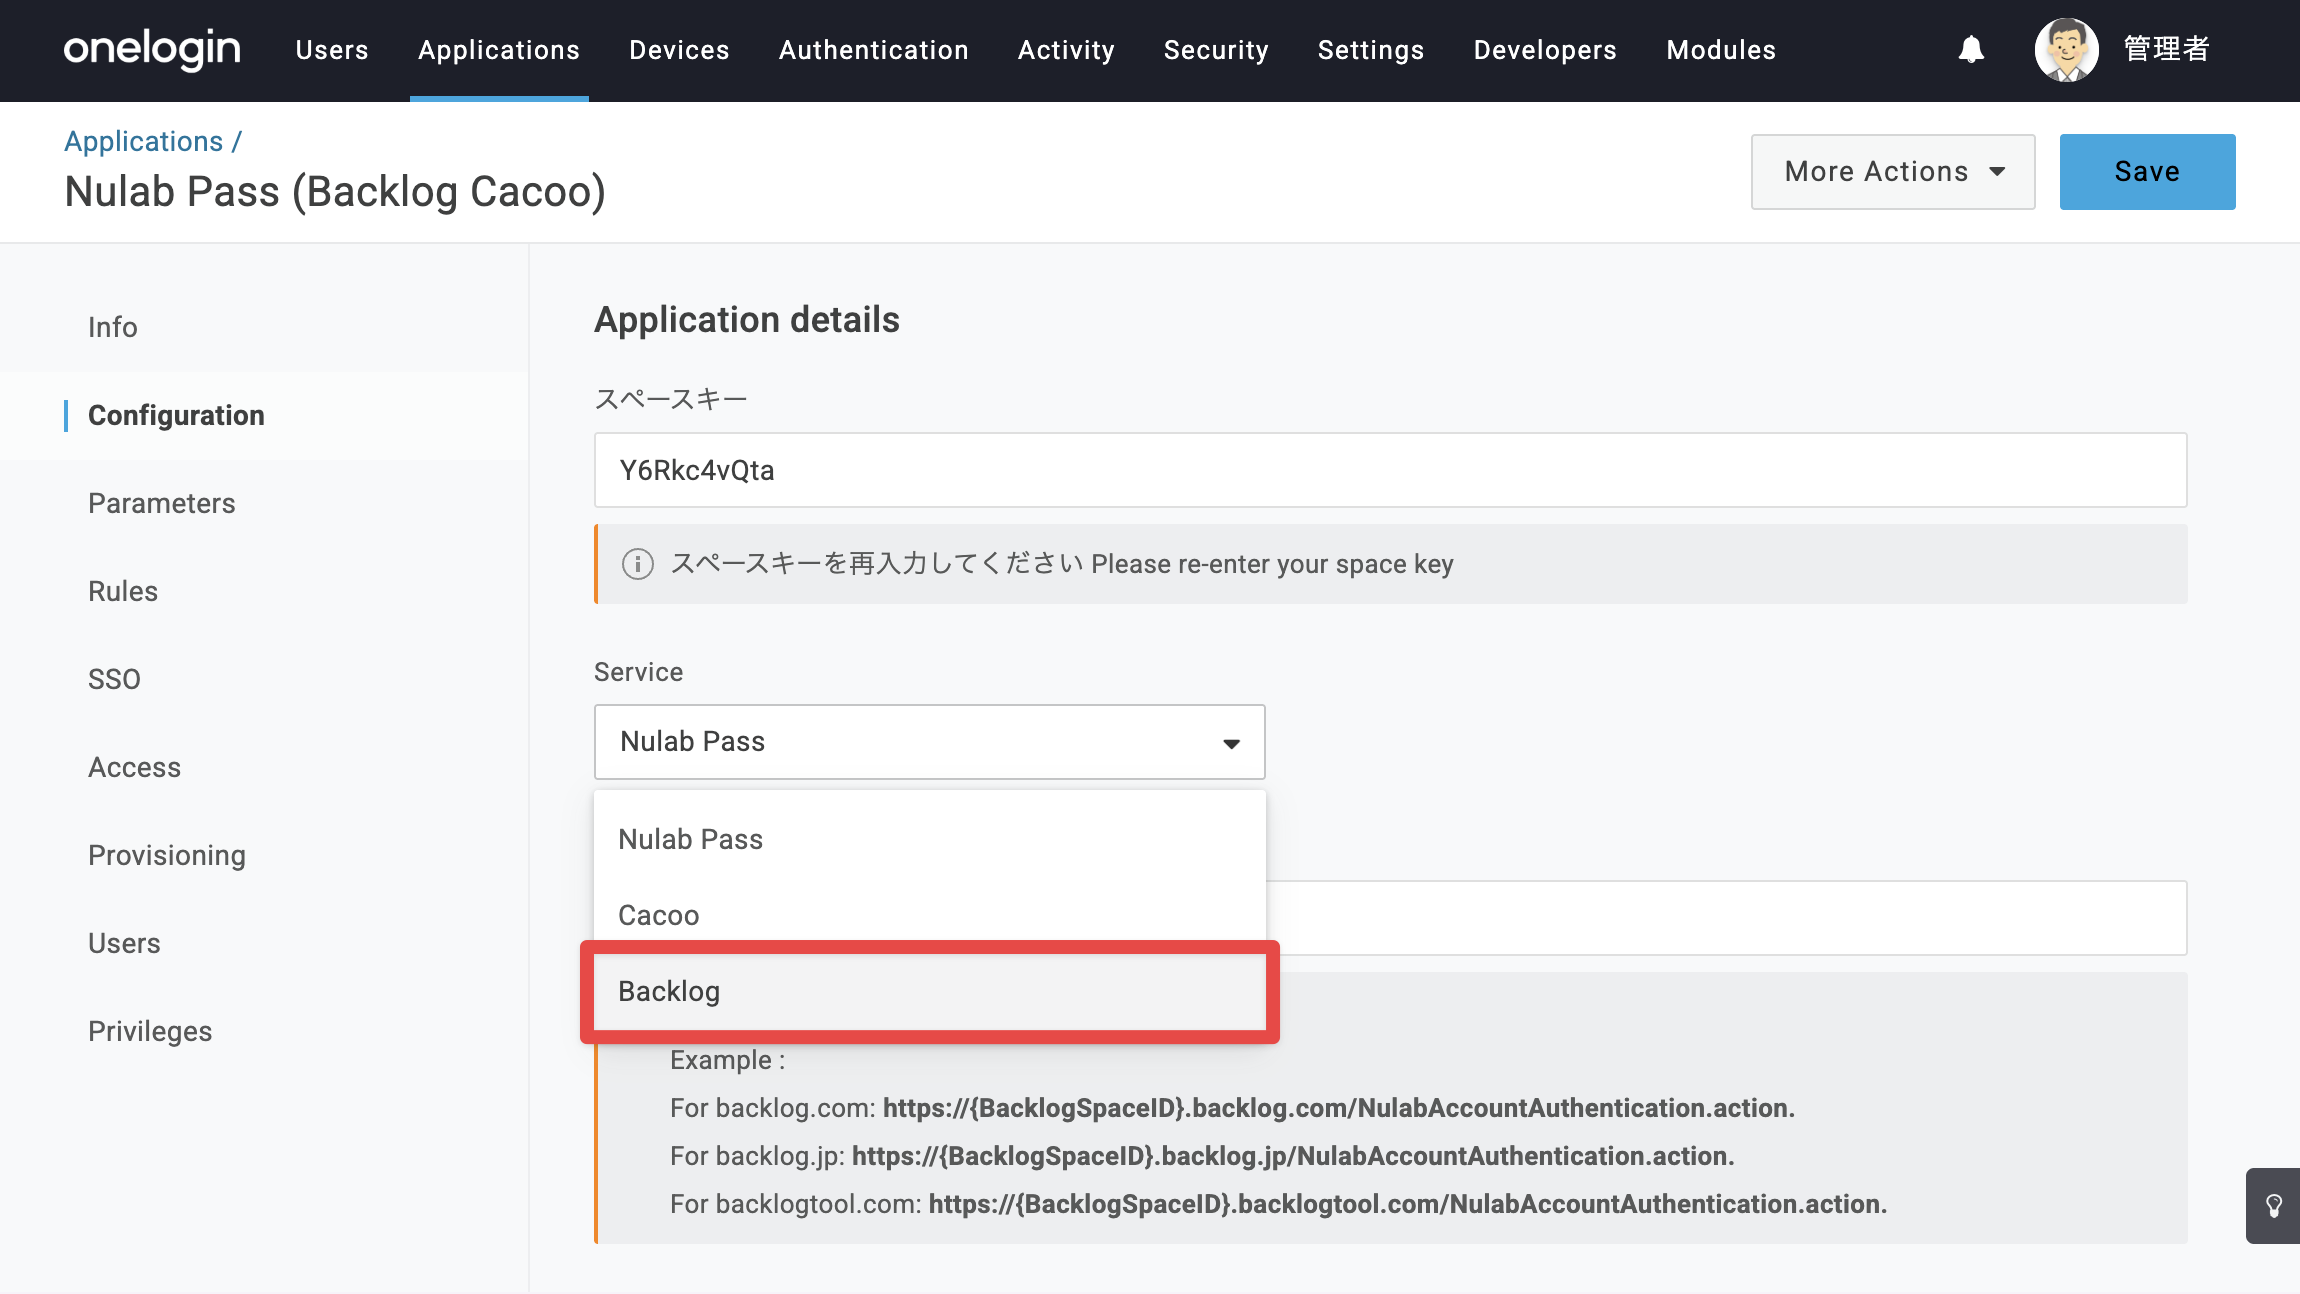Open the administrator avatar menu
This screenshot has height=1294, width=2300.
tap(2066, 49)
